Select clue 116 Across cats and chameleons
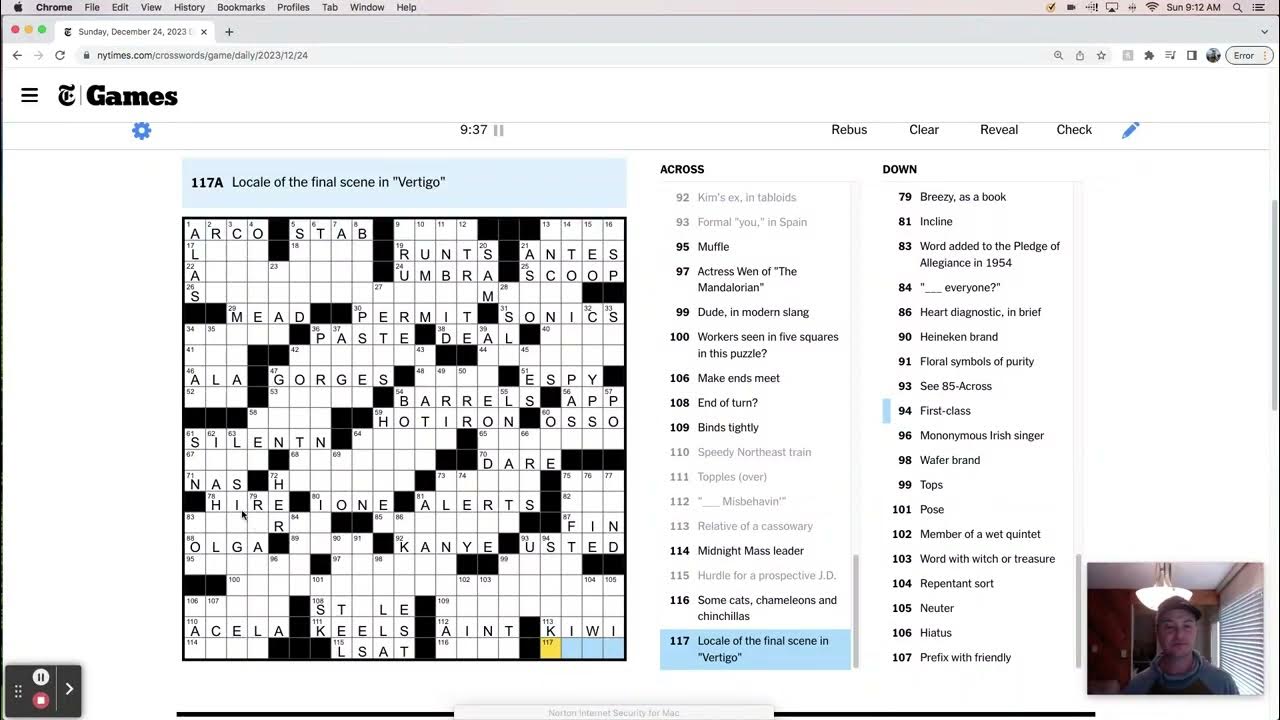This screenshot has width=1280, height=720. pyautogui.click(x=755, y=608)
